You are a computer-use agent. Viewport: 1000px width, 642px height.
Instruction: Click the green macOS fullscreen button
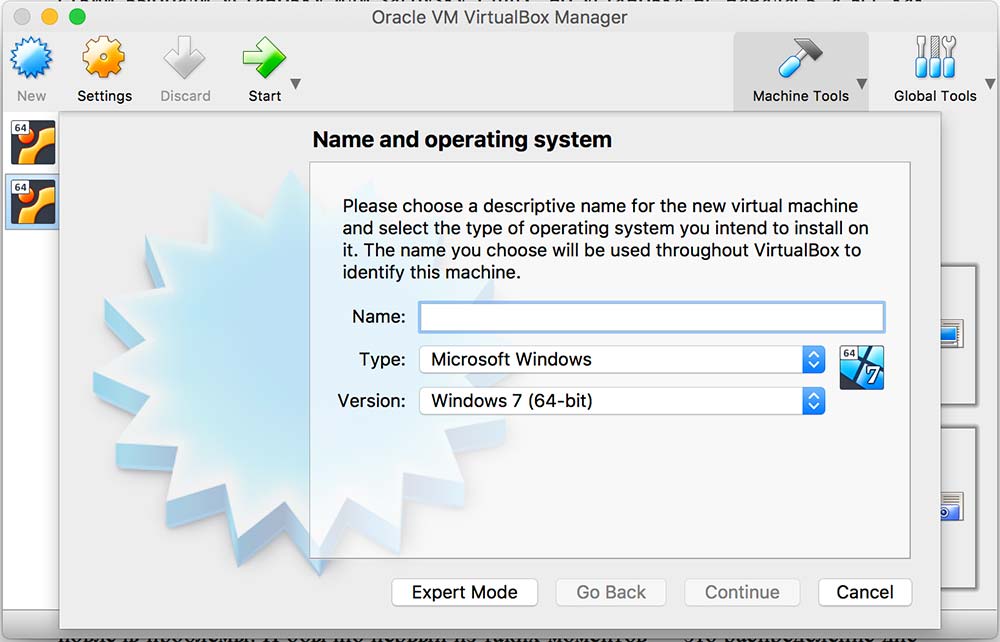[x=78, y=17]
